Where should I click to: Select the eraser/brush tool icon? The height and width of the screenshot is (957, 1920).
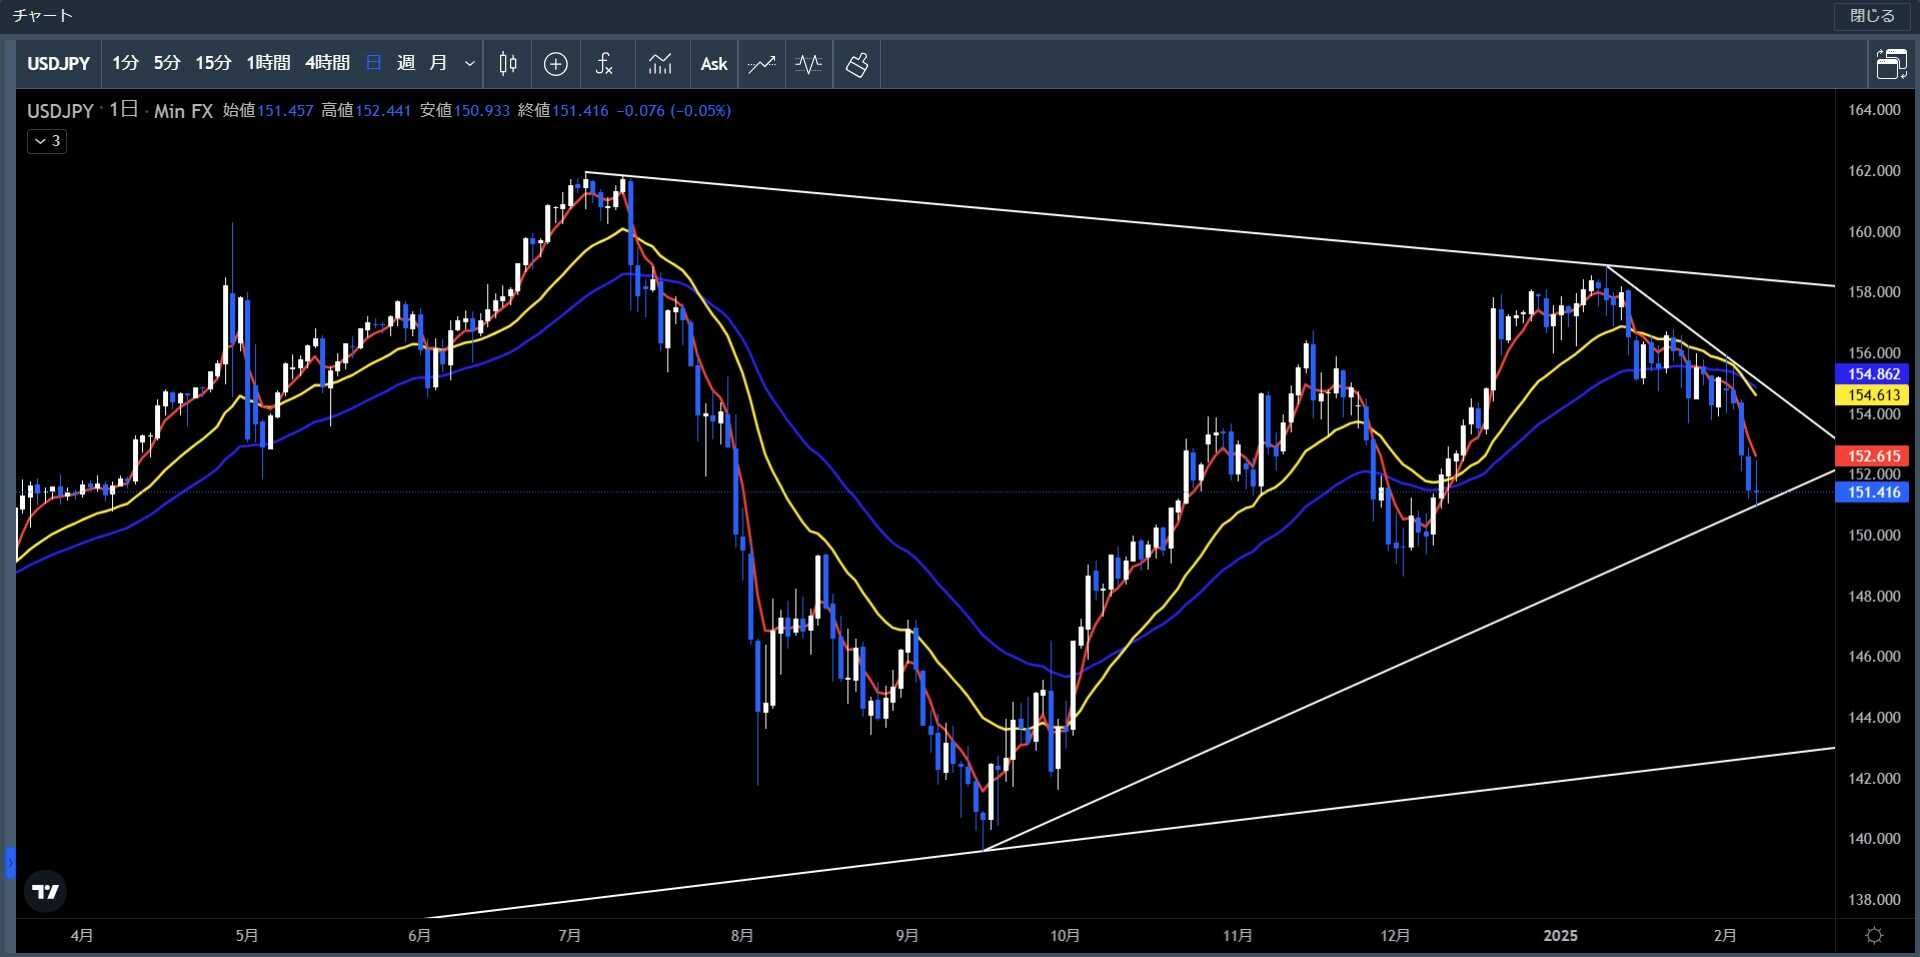click(857, 64)
